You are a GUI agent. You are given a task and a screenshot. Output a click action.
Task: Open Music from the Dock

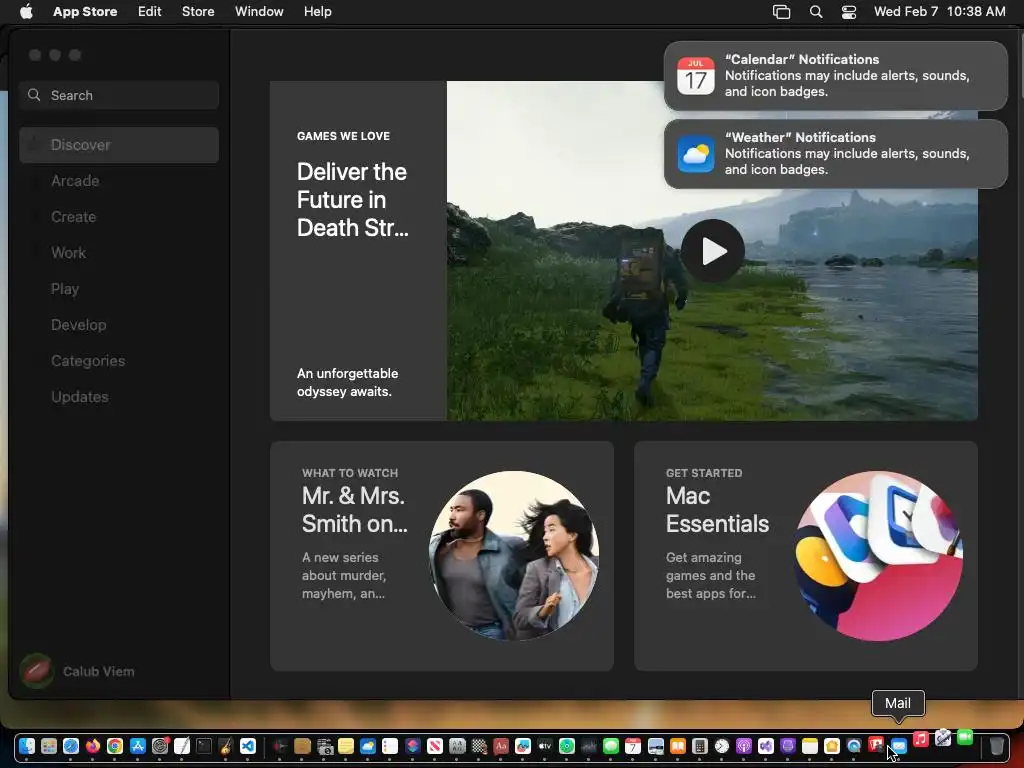tap(921, 739)
